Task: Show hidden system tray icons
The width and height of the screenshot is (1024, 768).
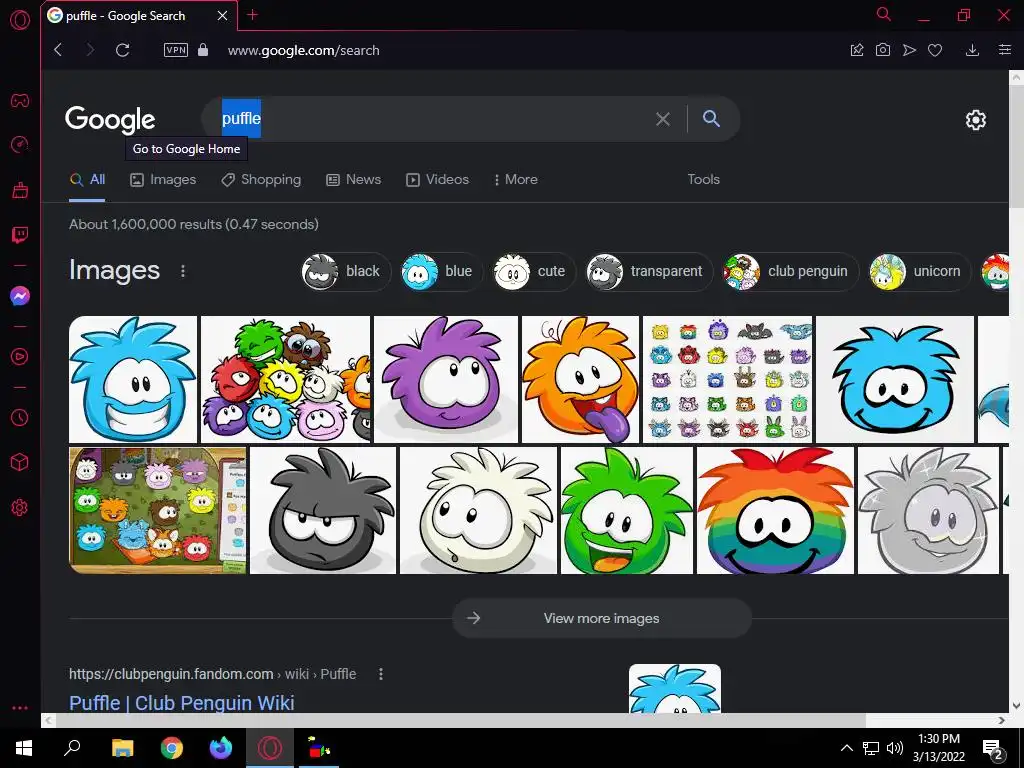Action: tap(846, 748)
